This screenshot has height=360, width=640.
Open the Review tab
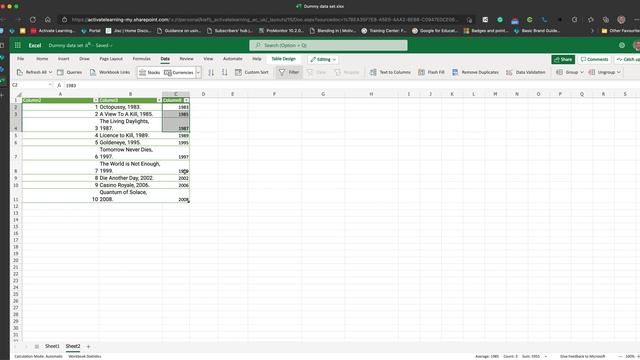point(187,59)
